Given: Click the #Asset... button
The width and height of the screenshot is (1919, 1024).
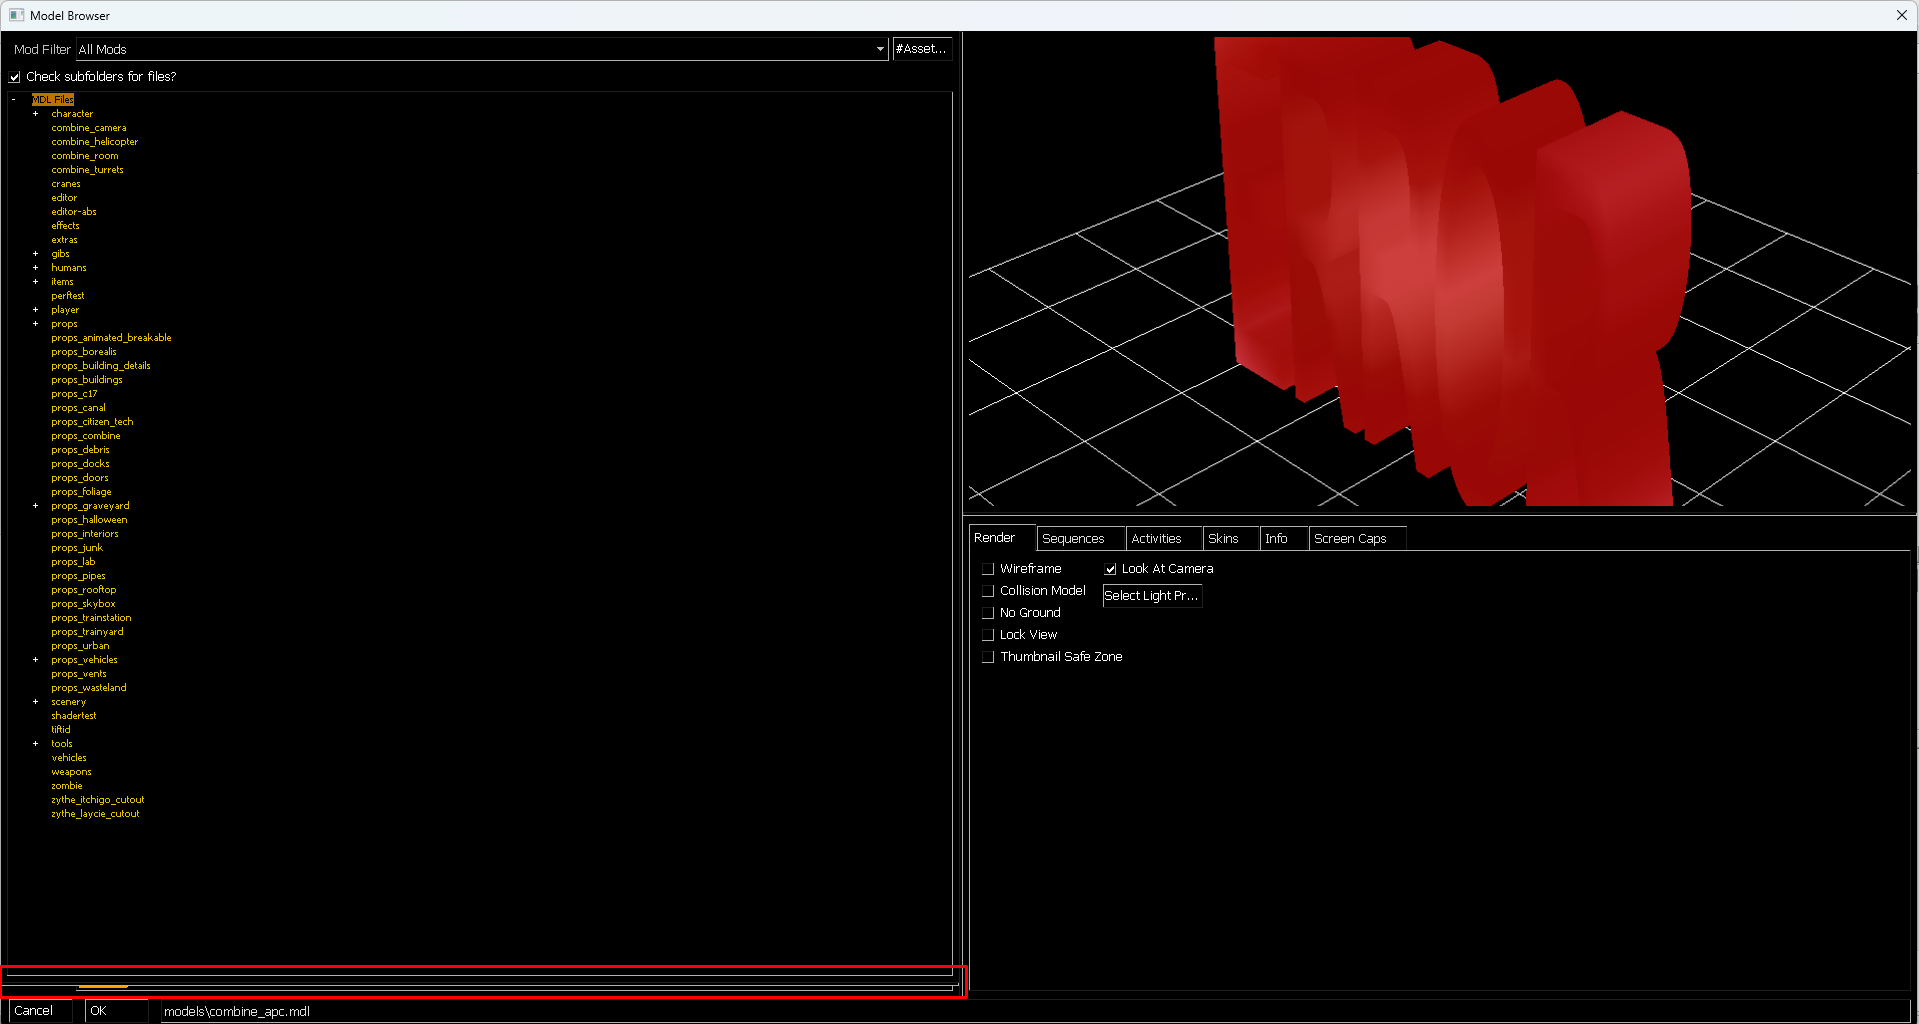Looking at the screenshot, I should pyautogui.click(x=921, y=49).
